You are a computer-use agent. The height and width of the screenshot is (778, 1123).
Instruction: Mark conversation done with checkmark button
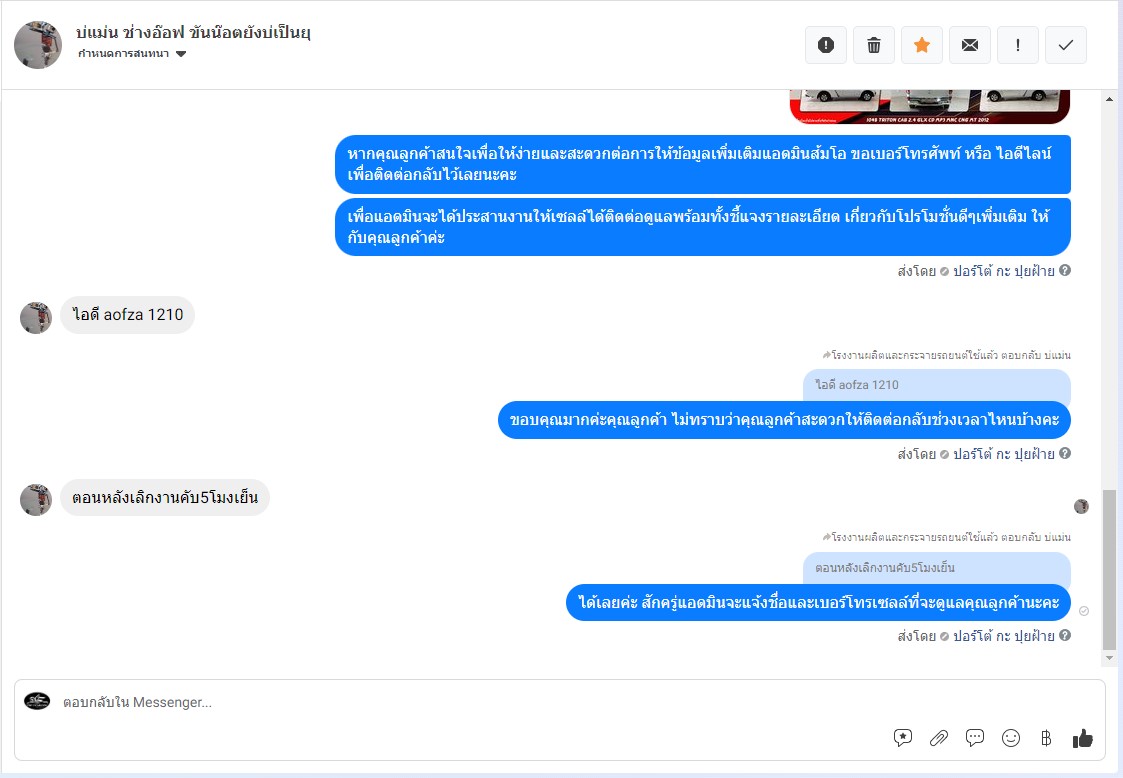point(1066,45)
